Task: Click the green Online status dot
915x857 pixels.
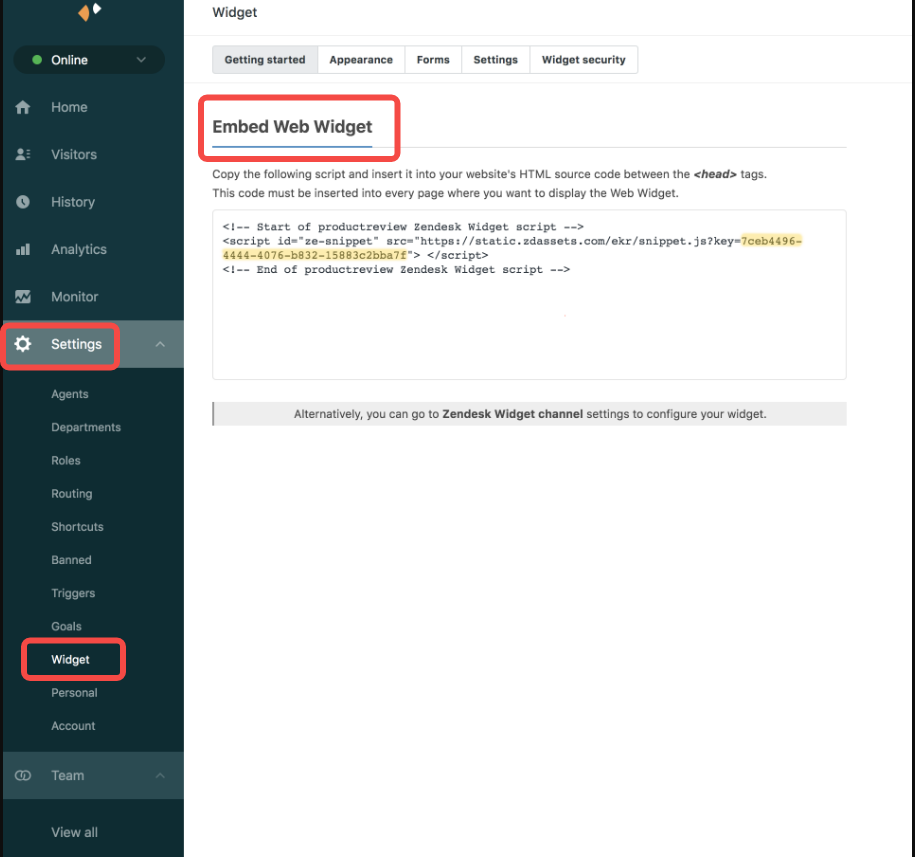Action: point(37,60)
